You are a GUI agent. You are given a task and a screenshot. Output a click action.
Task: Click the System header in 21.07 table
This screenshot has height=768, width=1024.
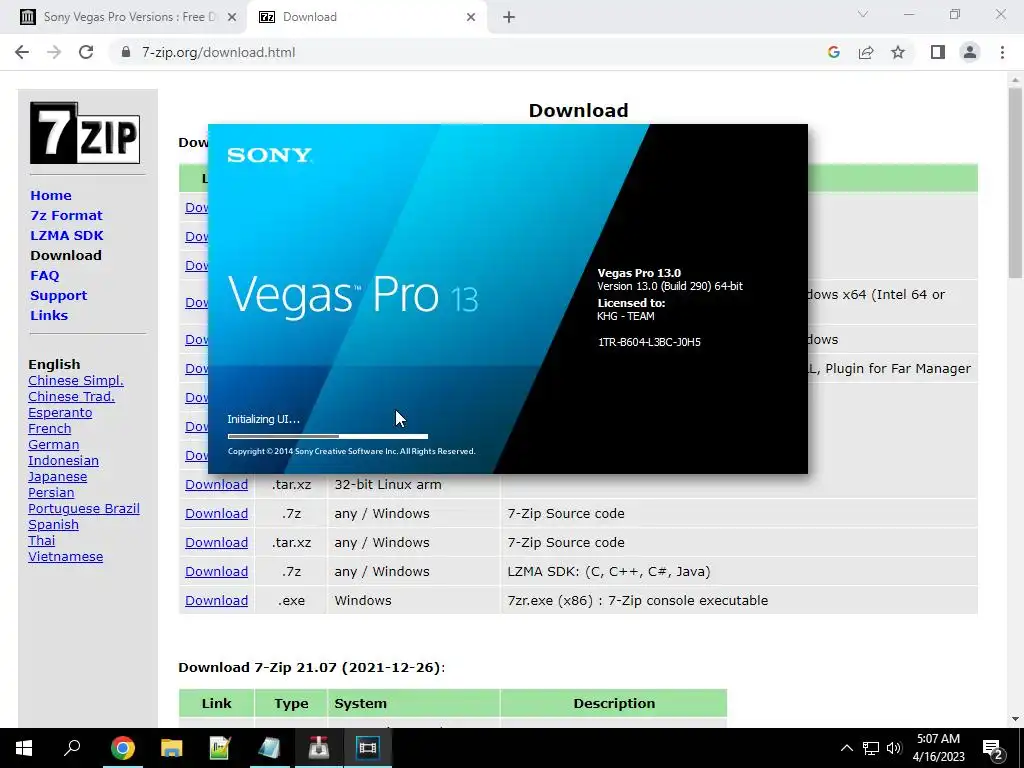click(360, 703)
